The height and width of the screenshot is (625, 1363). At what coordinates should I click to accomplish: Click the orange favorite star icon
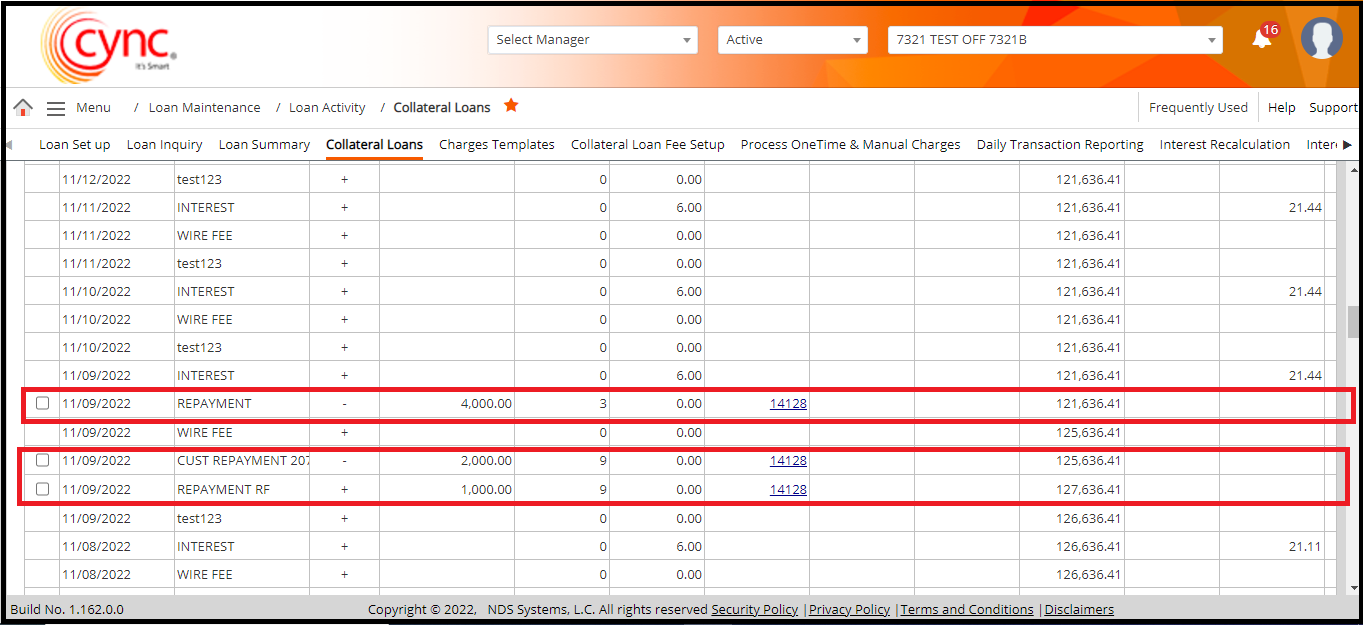[x=511, y=106]
